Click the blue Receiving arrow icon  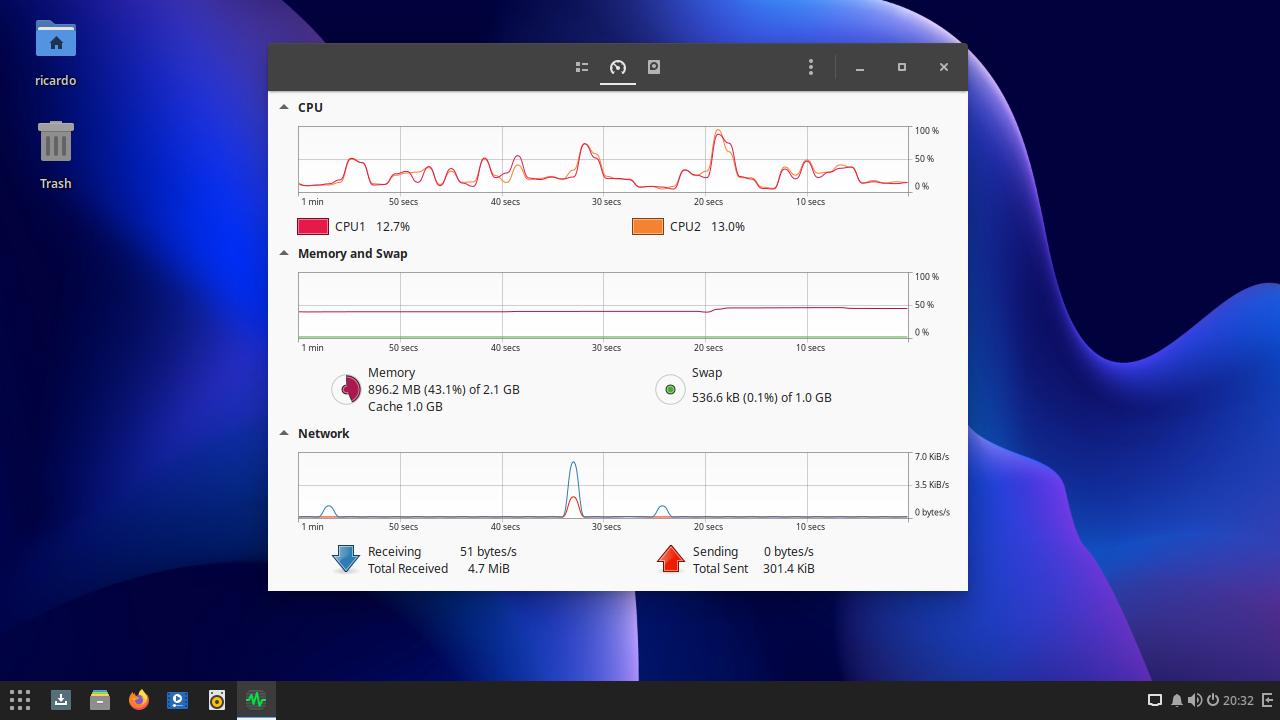coord(346,559)
